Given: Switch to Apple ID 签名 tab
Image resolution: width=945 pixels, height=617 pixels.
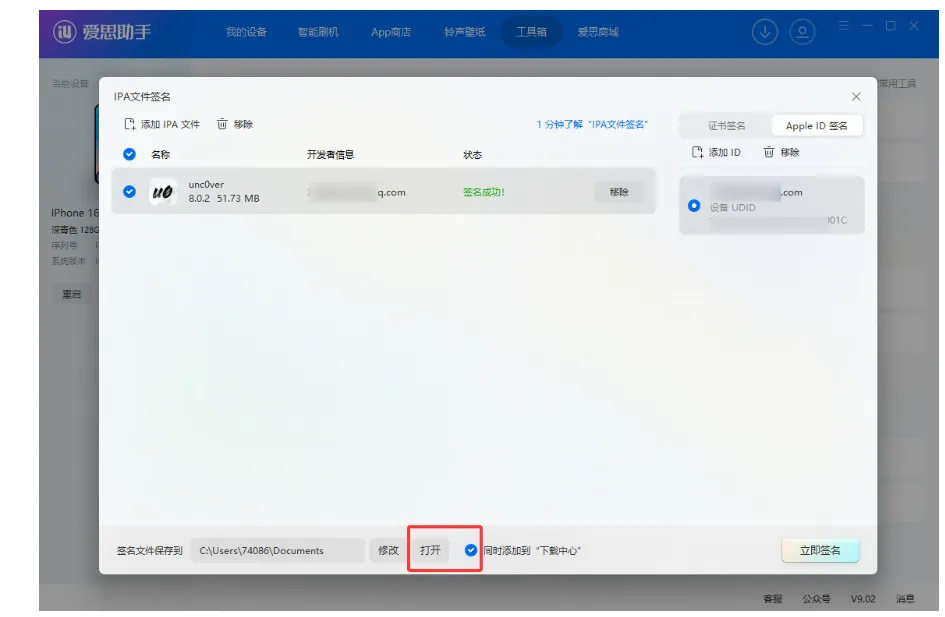Looking at the screenshot, I should coord(817,125).
